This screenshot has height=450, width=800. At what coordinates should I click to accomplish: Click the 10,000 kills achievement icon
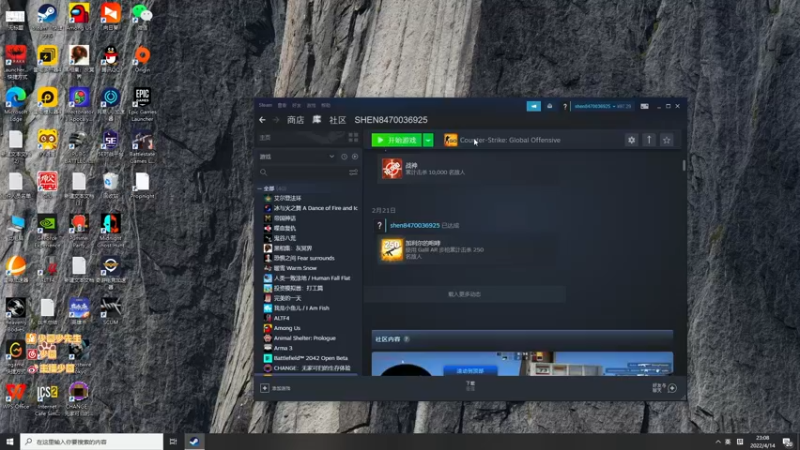392,169
